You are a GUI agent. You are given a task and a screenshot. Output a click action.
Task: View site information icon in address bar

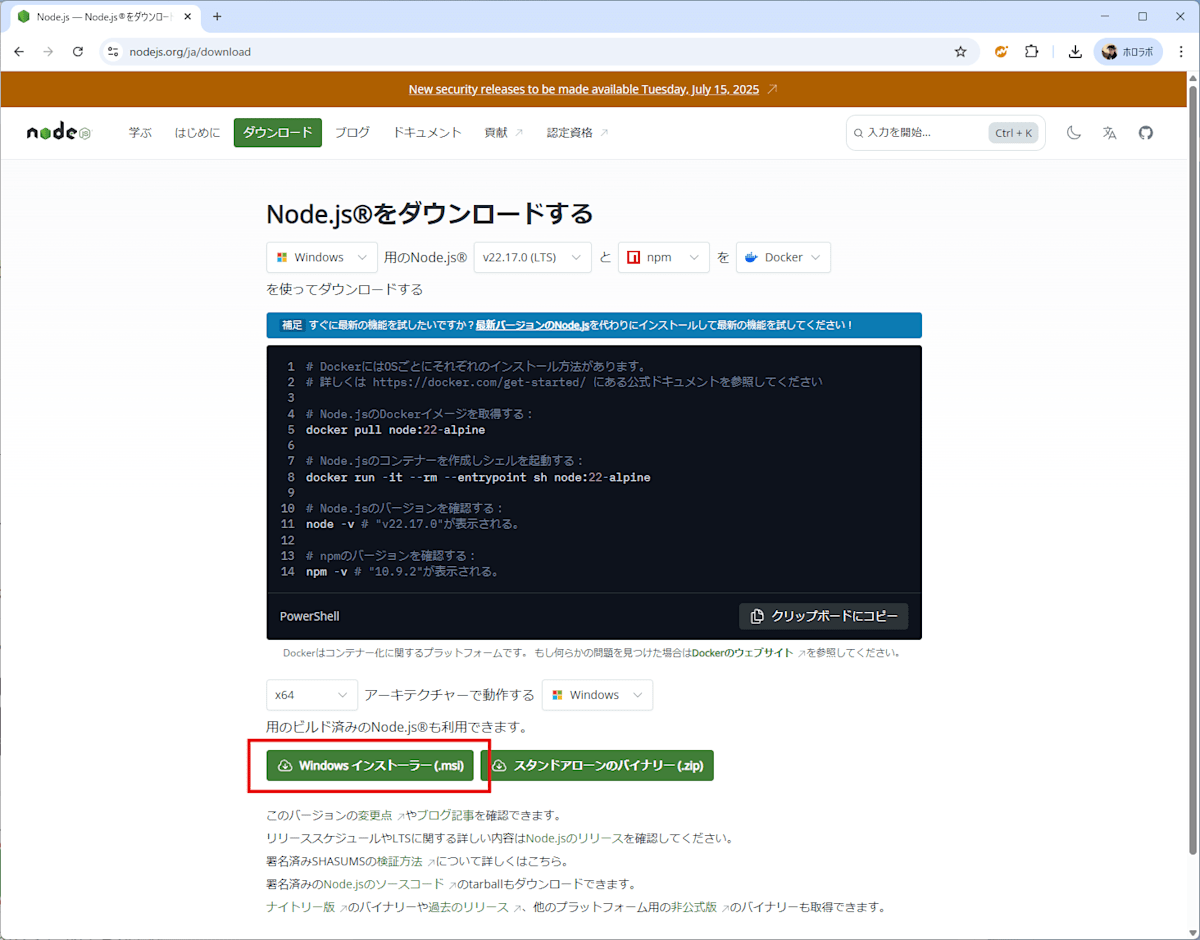[x=113, y=52]
